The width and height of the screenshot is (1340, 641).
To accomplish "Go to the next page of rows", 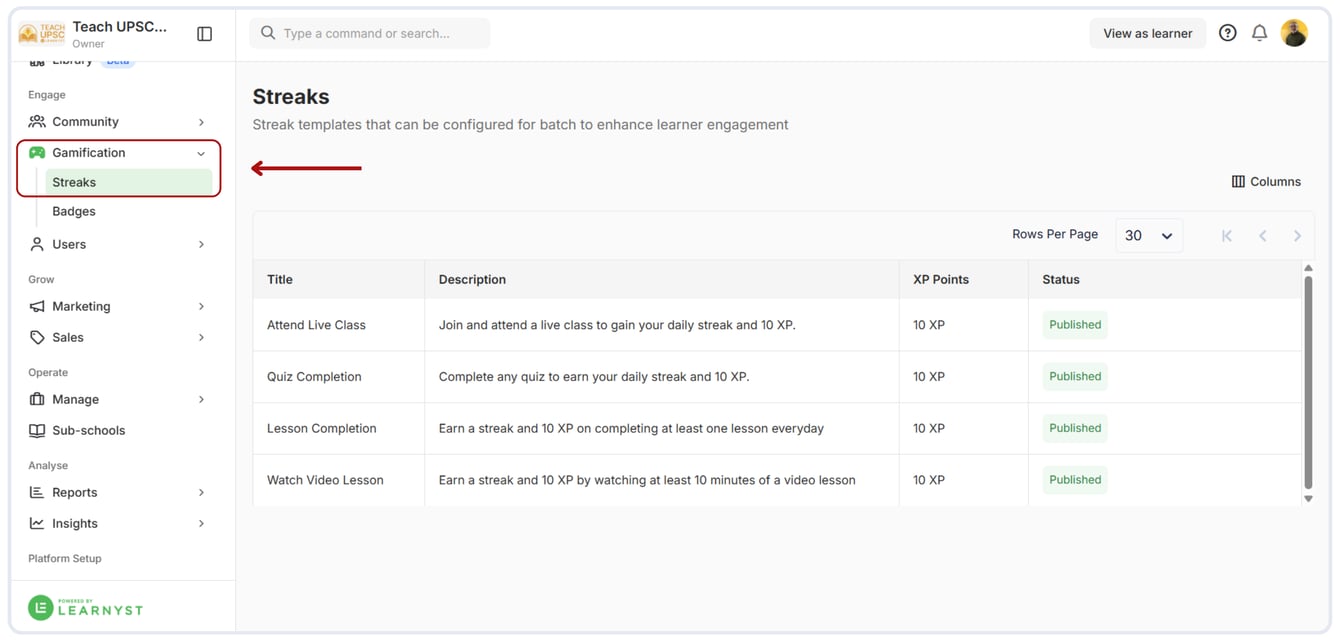I will click(1297, 236).
